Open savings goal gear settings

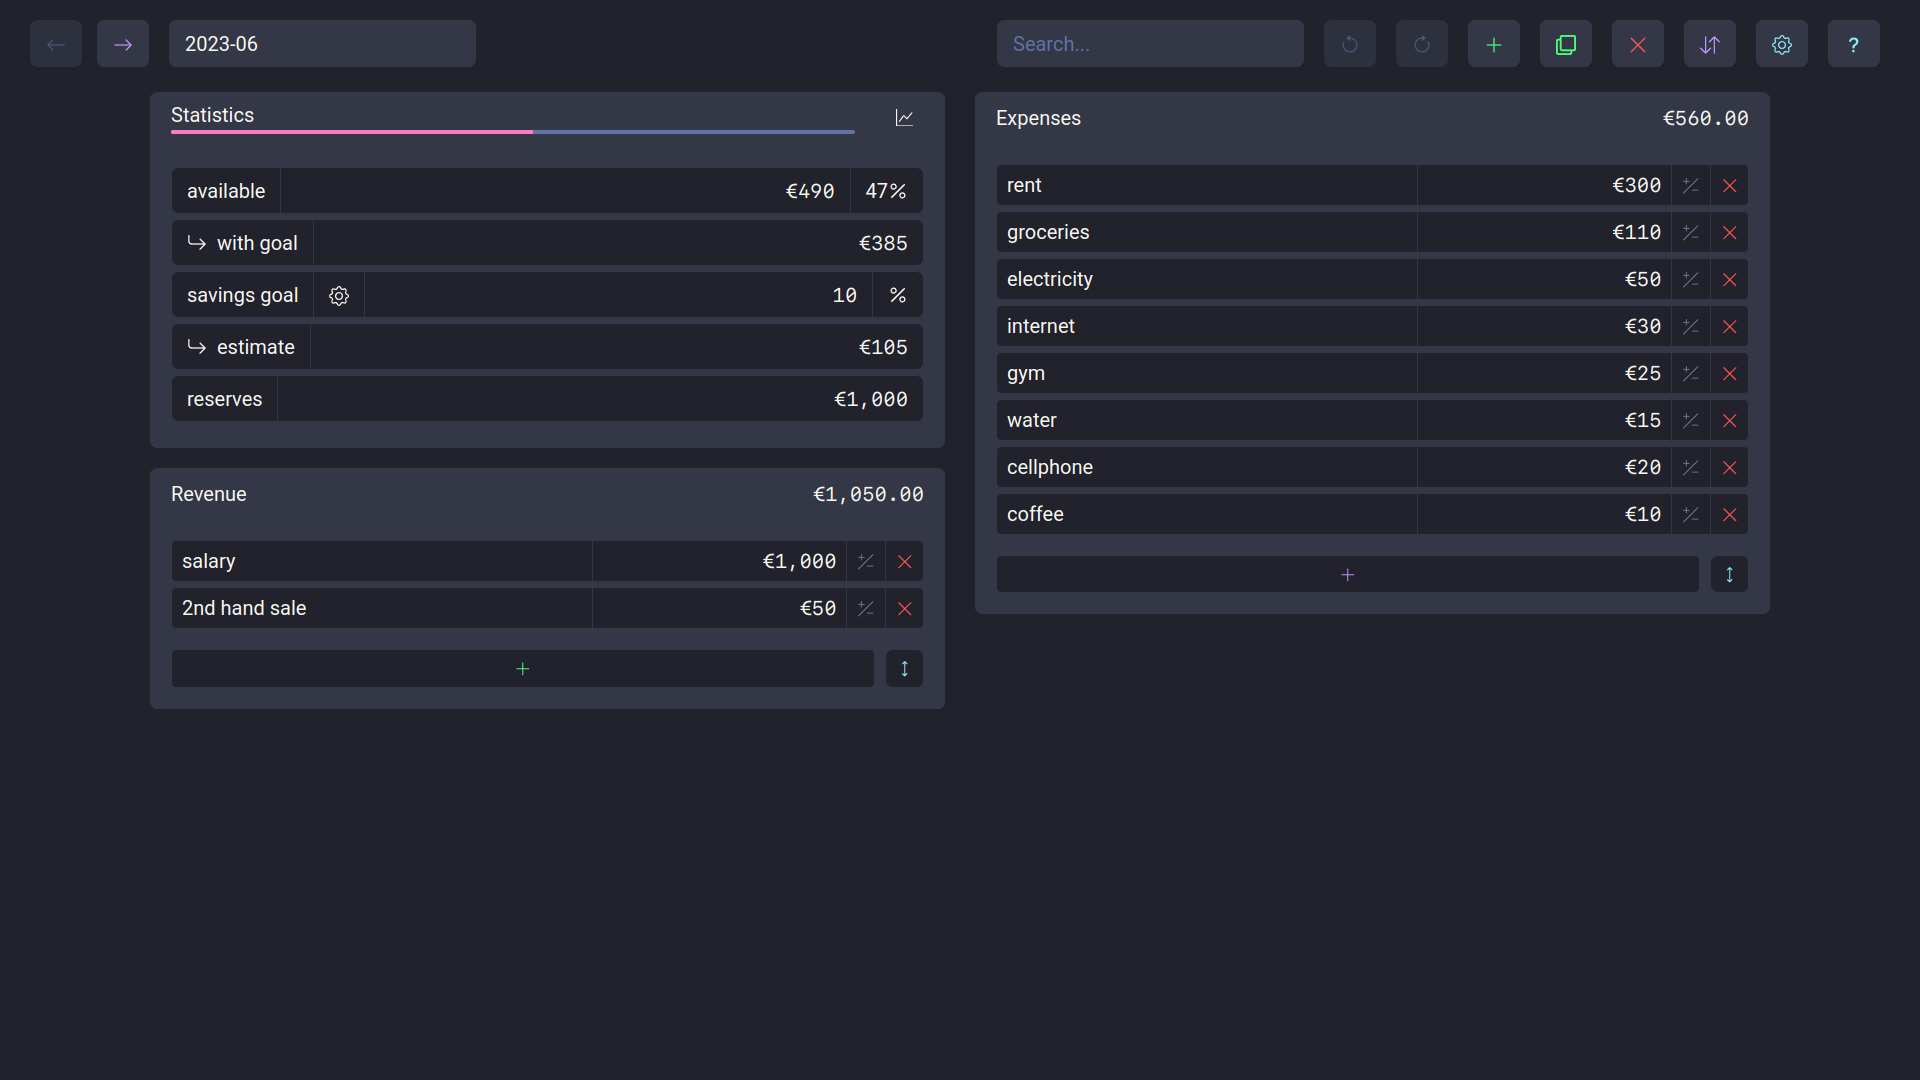click(339, 295)
